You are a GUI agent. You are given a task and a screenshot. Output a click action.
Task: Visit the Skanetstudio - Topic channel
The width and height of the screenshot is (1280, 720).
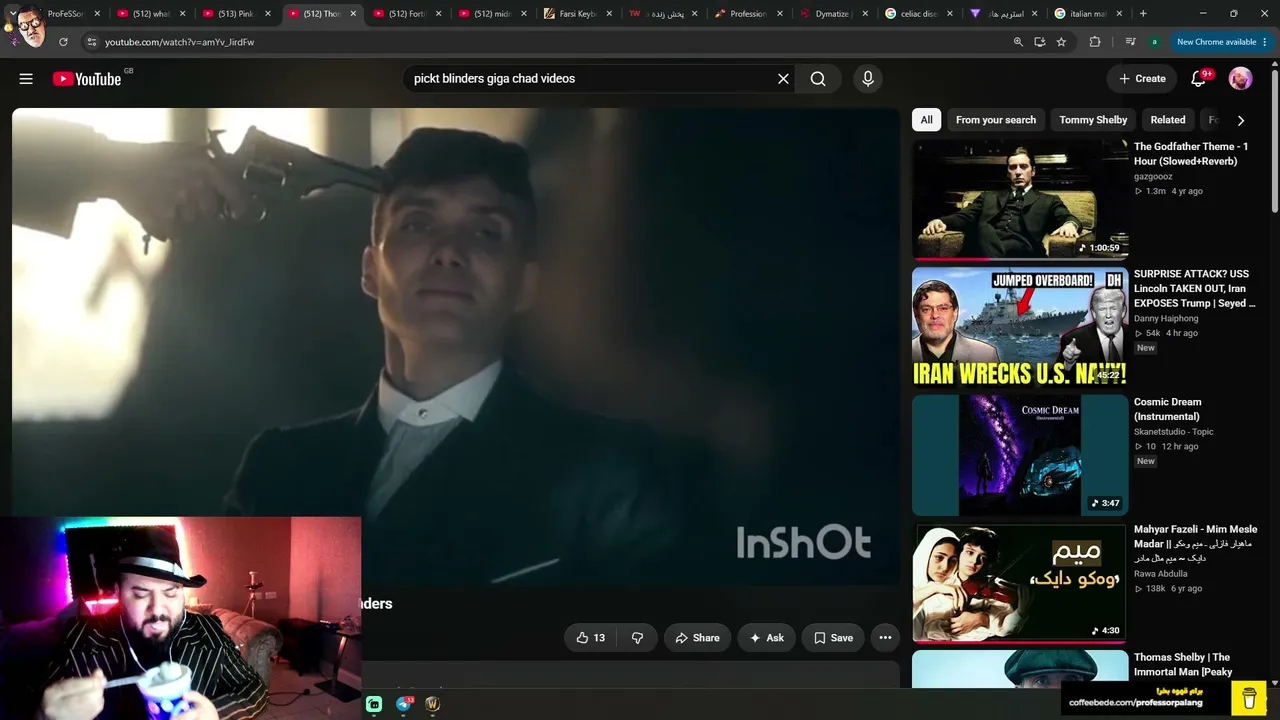coord(1174,432)
